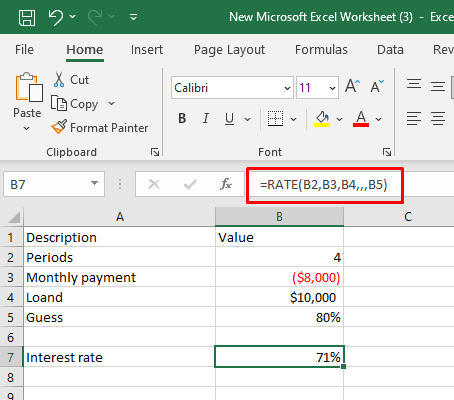Screen dimensions: 454x400
Task: Select the Home ribbon tab
Action: pyautogui.click(x=85, y=50)
